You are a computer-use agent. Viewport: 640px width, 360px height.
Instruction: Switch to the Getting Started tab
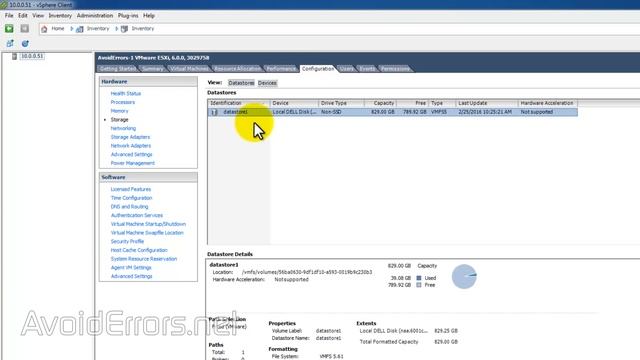point(118,69)
